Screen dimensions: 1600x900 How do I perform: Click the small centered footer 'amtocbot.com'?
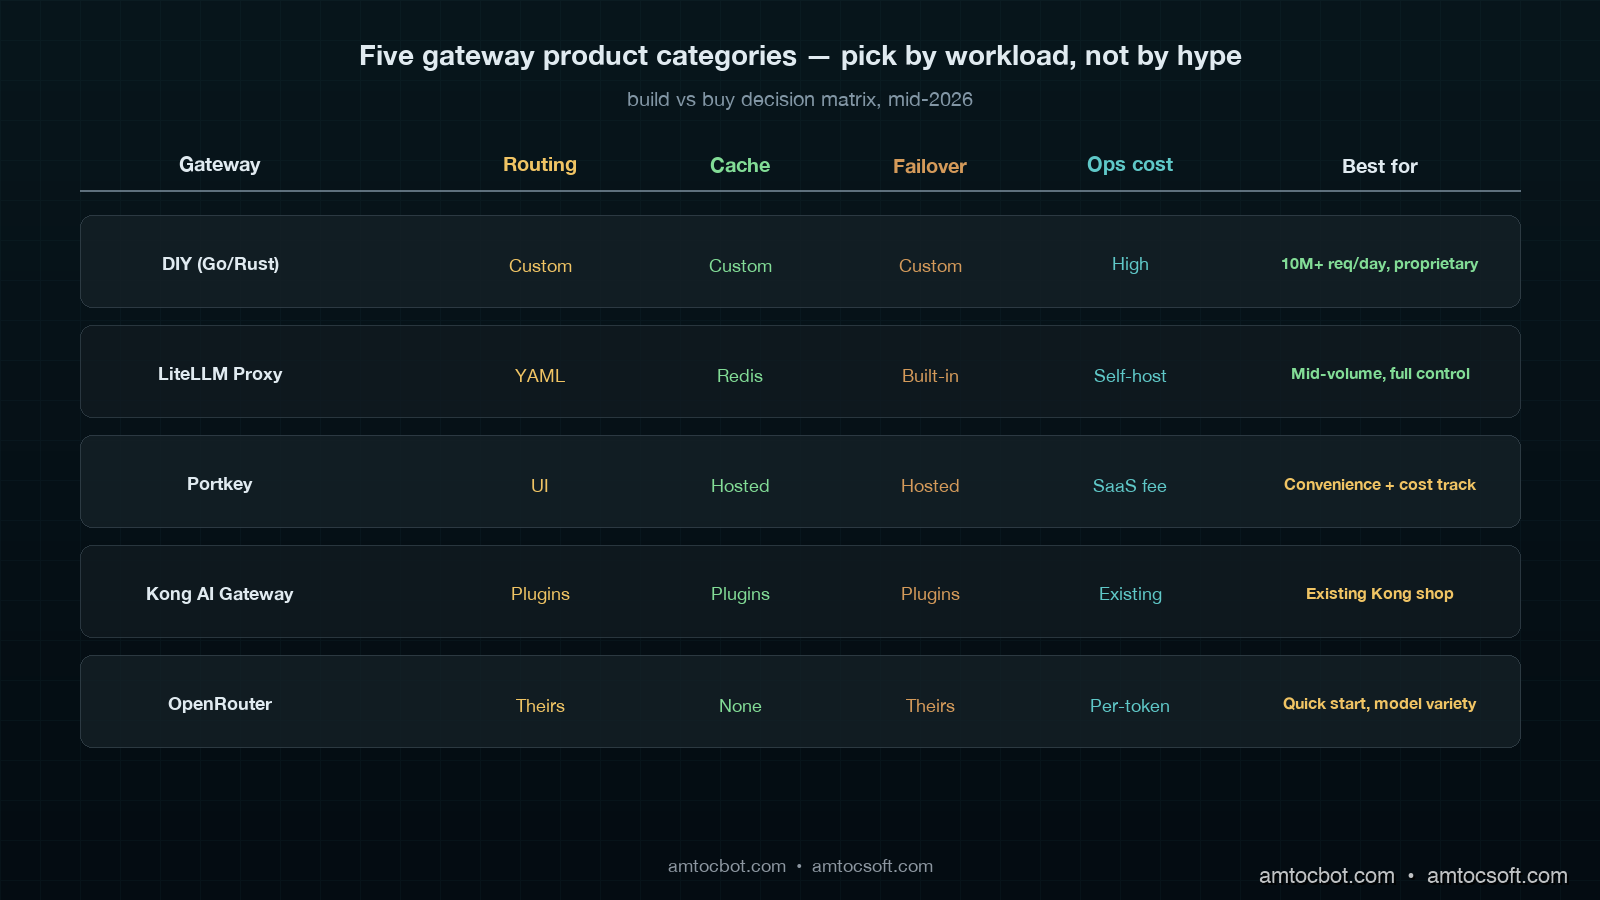point(727,866)
